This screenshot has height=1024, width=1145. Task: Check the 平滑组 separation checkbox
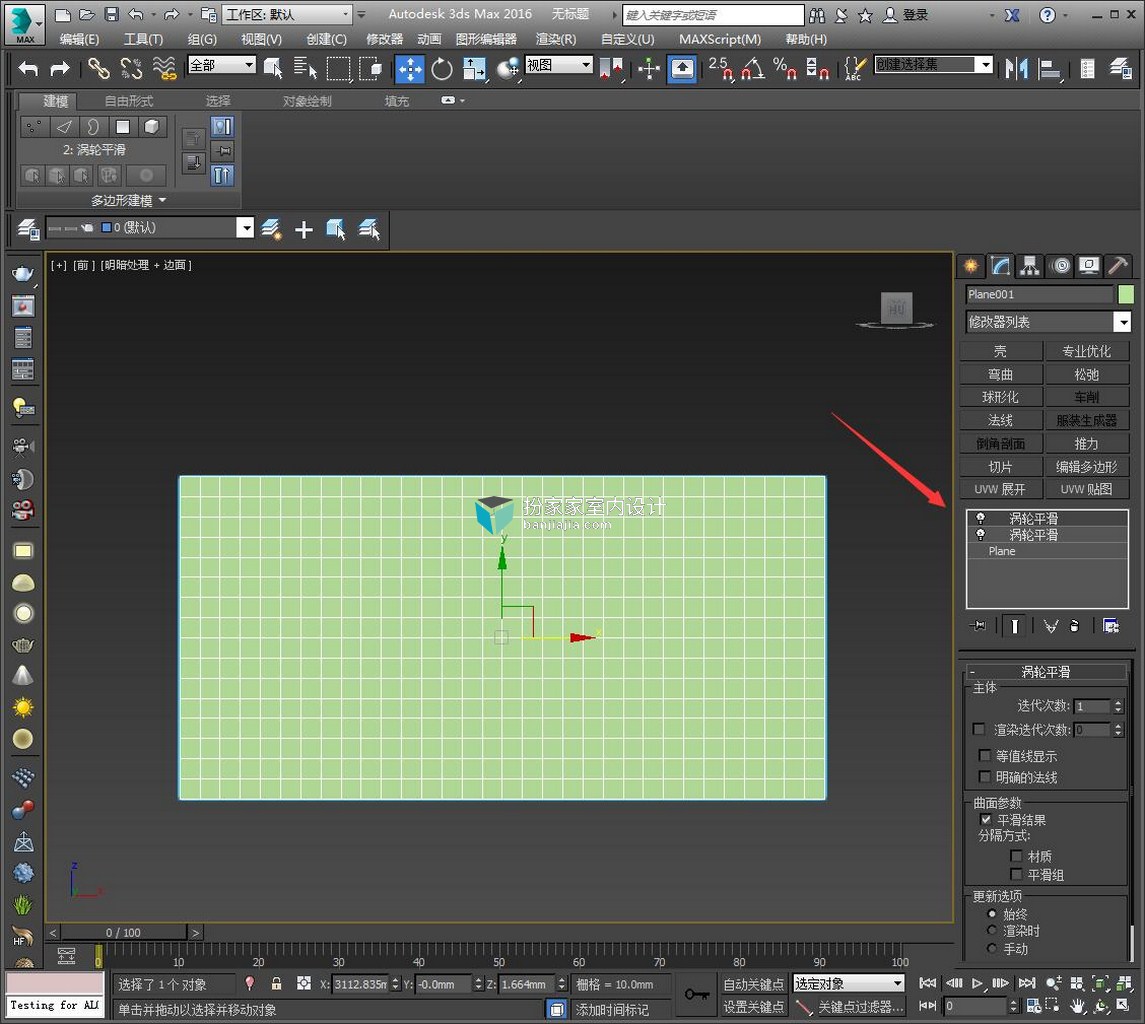coord(1016,874)
